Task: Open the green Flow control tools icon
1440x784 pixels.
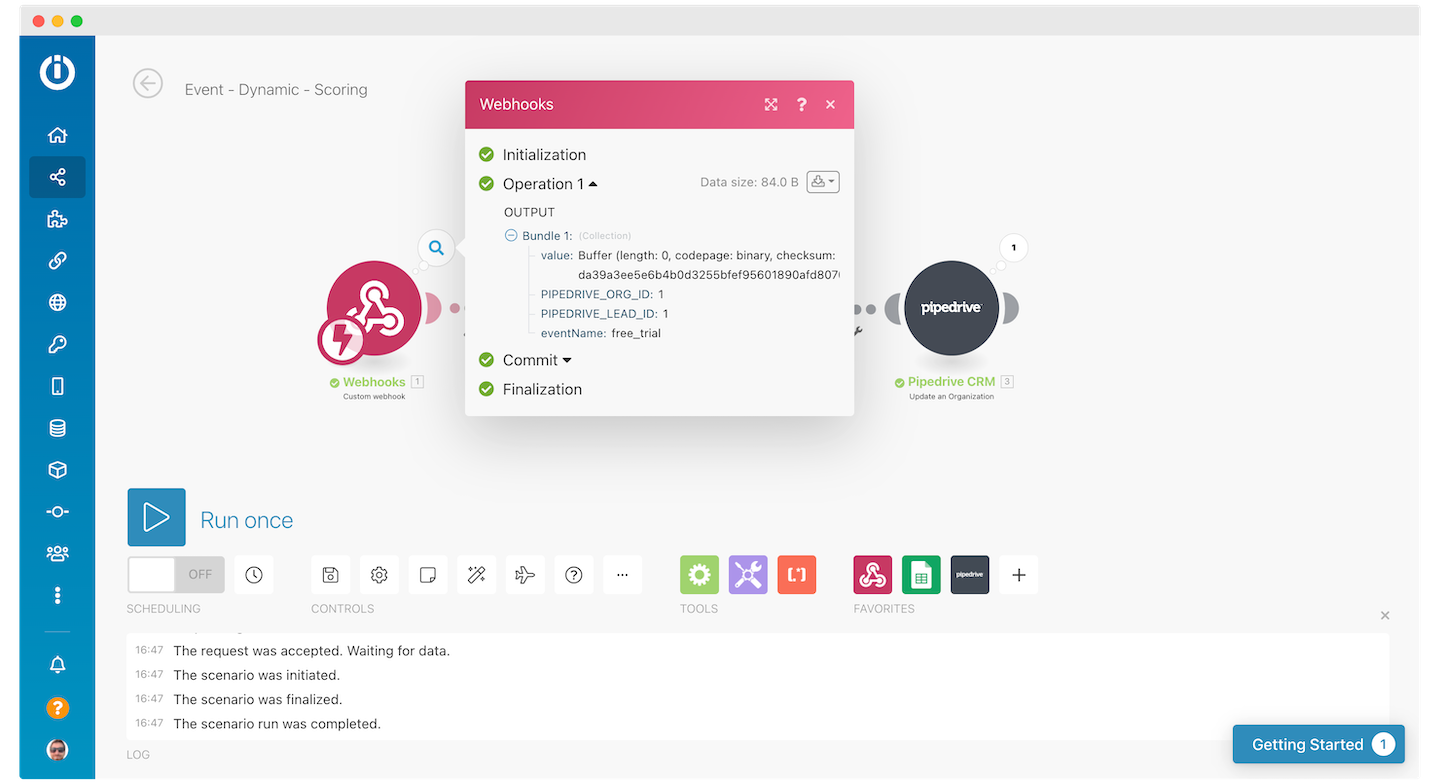Action: [x=699, y=575]
